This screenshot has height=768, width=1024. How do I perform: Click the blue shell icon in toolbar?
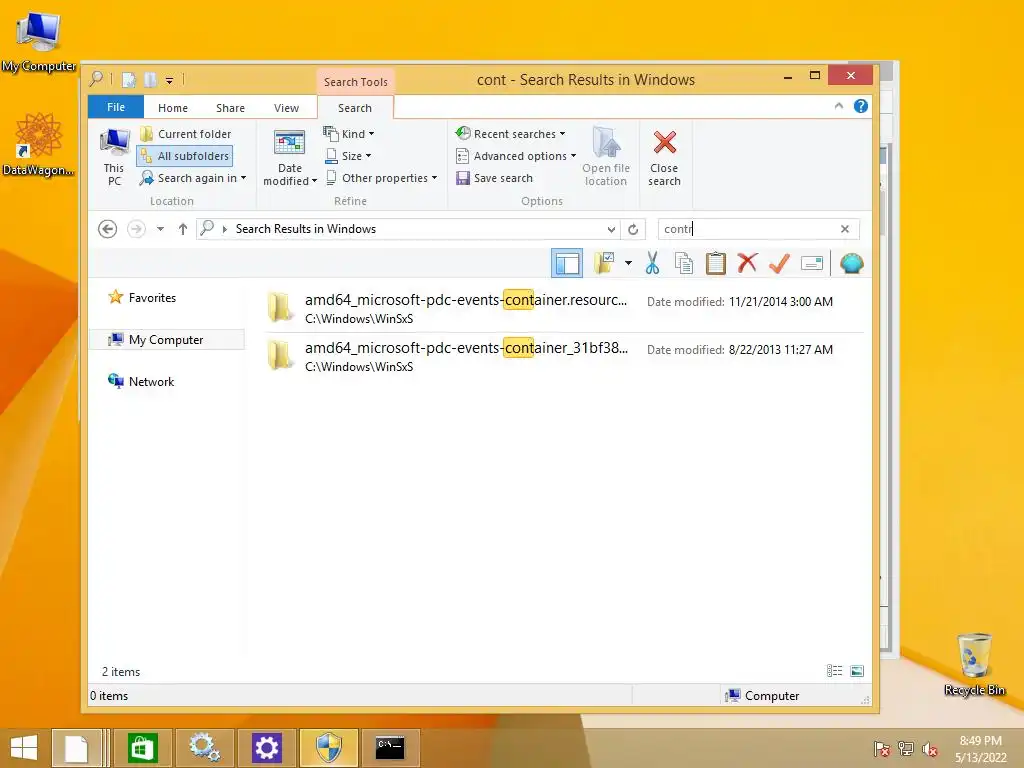pyautogui.click(x=852, y=263)
